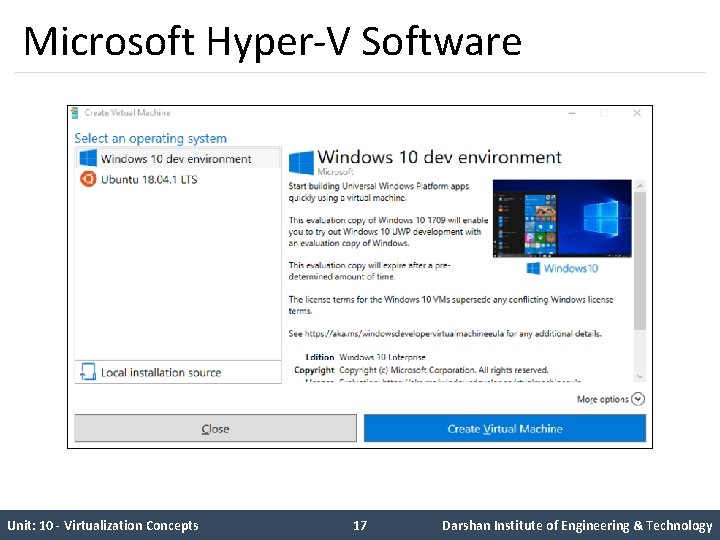
Task: Click the Create Virtual Machine button
Action: [505, 428]
